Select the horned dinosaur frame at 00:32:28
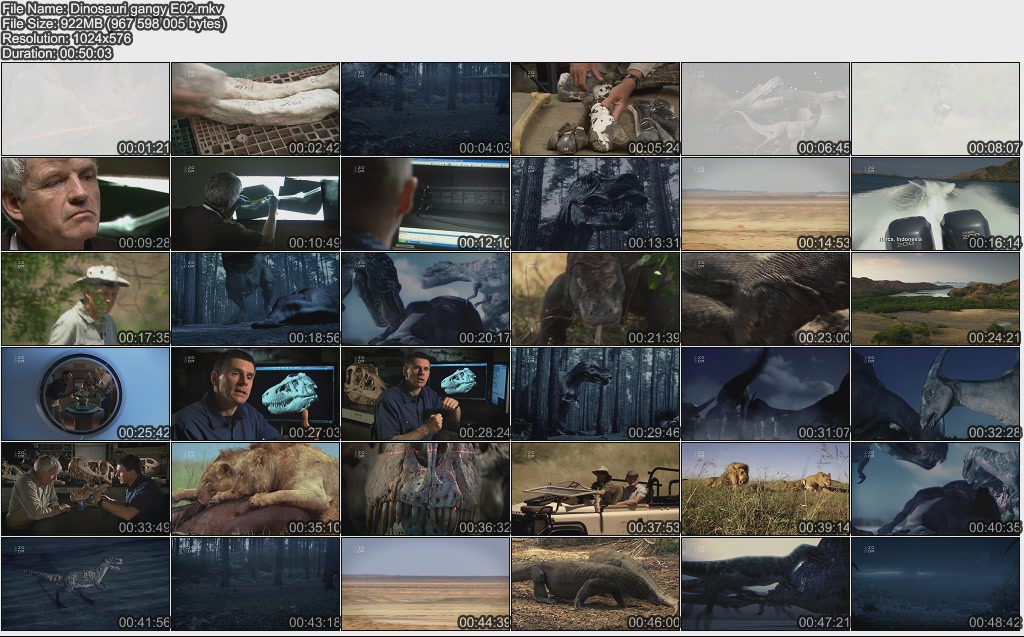This screenshot has height=637, width=1024. click(936, 394)
